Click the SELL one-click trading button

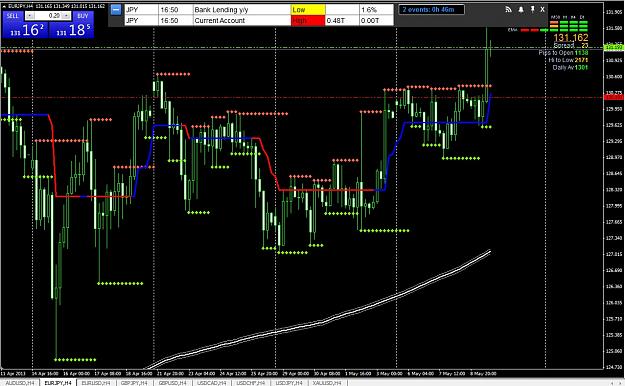(x=13, y=16)
